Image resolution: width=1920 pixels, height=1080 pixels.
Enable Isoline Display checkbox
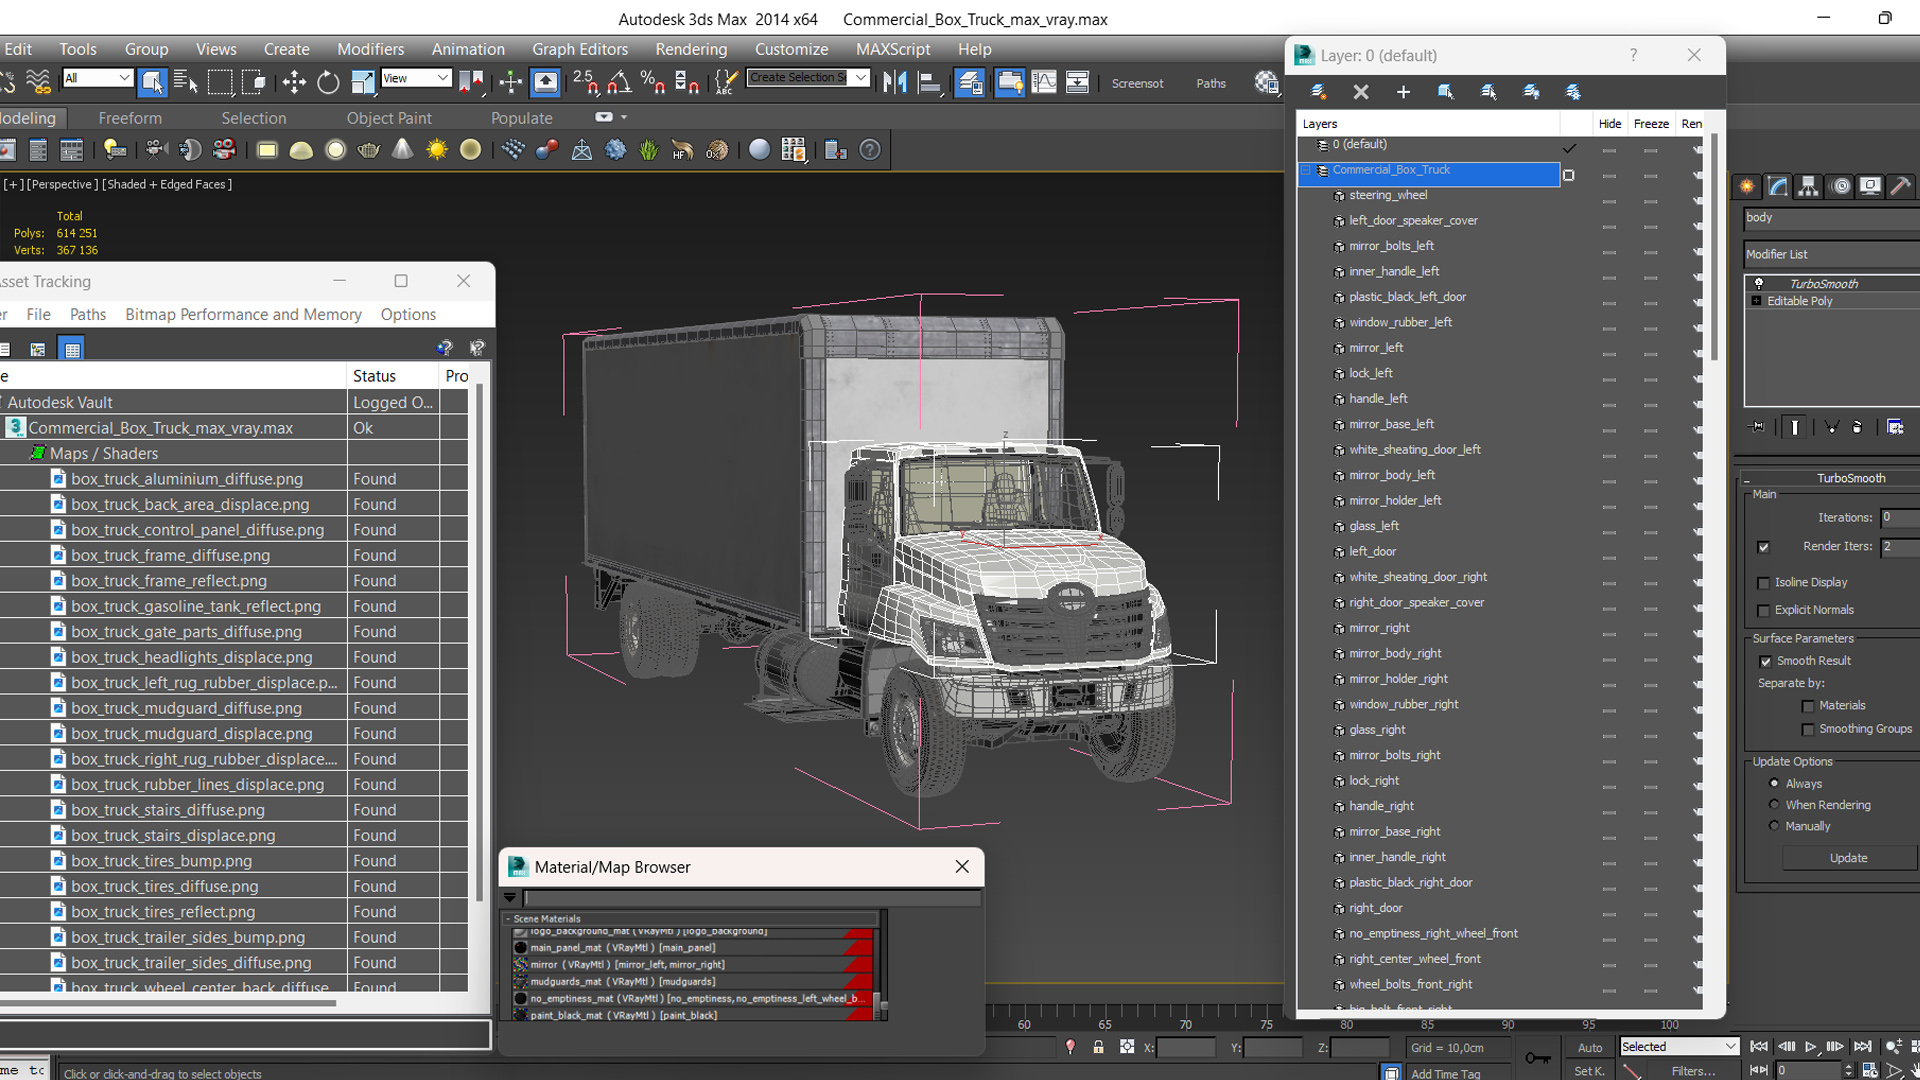[x=1764, y=583]
